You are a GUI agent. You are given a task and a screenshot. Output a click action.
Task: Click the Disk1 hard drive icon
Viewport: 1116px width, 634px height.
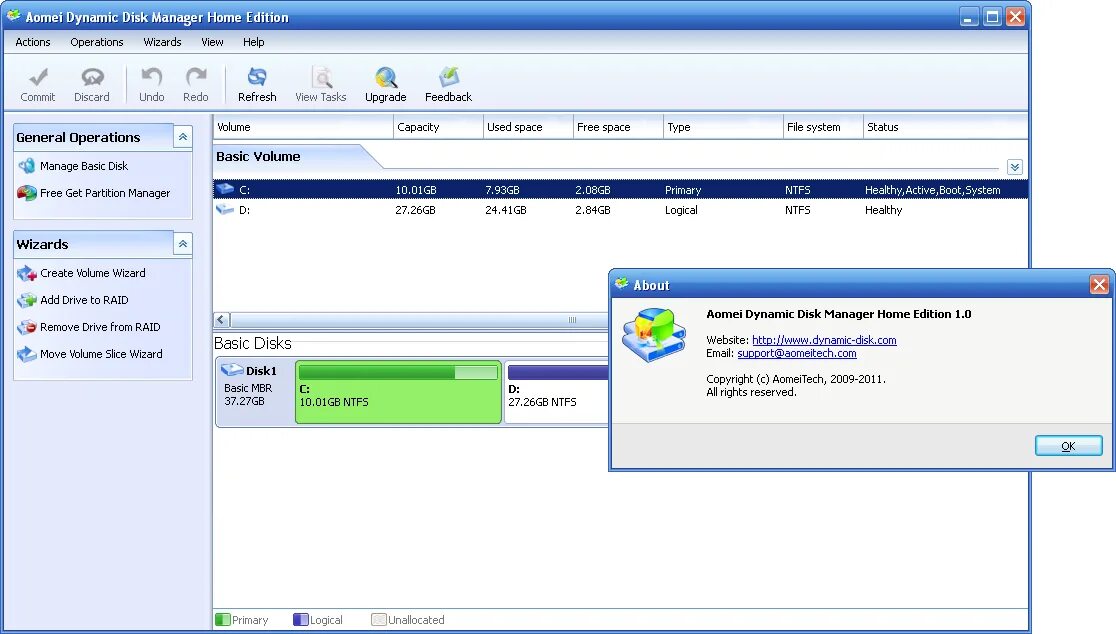[232, 370]
